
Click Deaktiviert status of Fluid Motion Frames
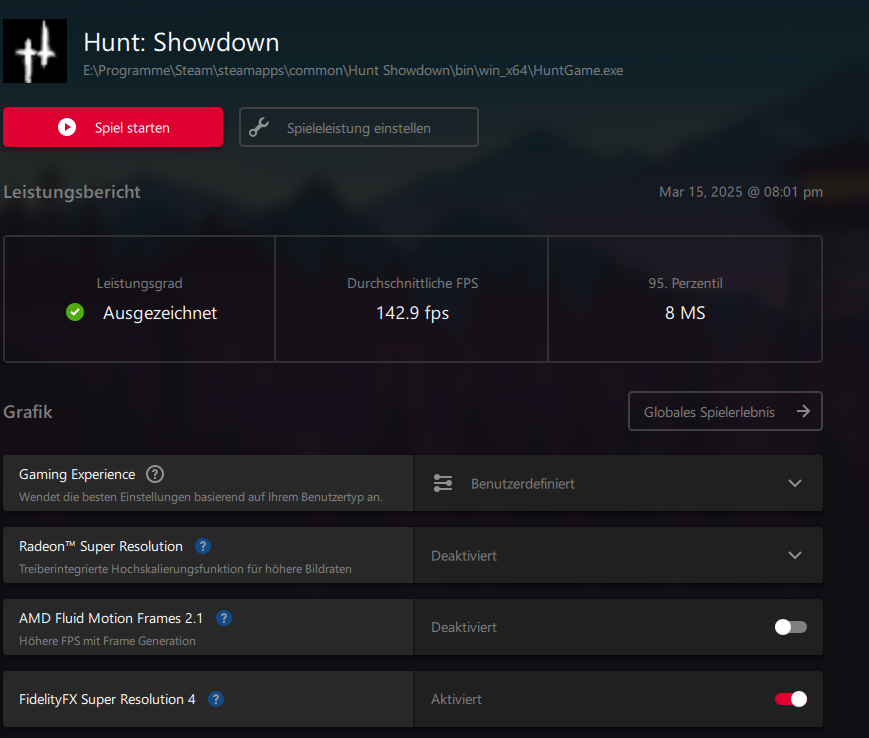coord(464,627)
